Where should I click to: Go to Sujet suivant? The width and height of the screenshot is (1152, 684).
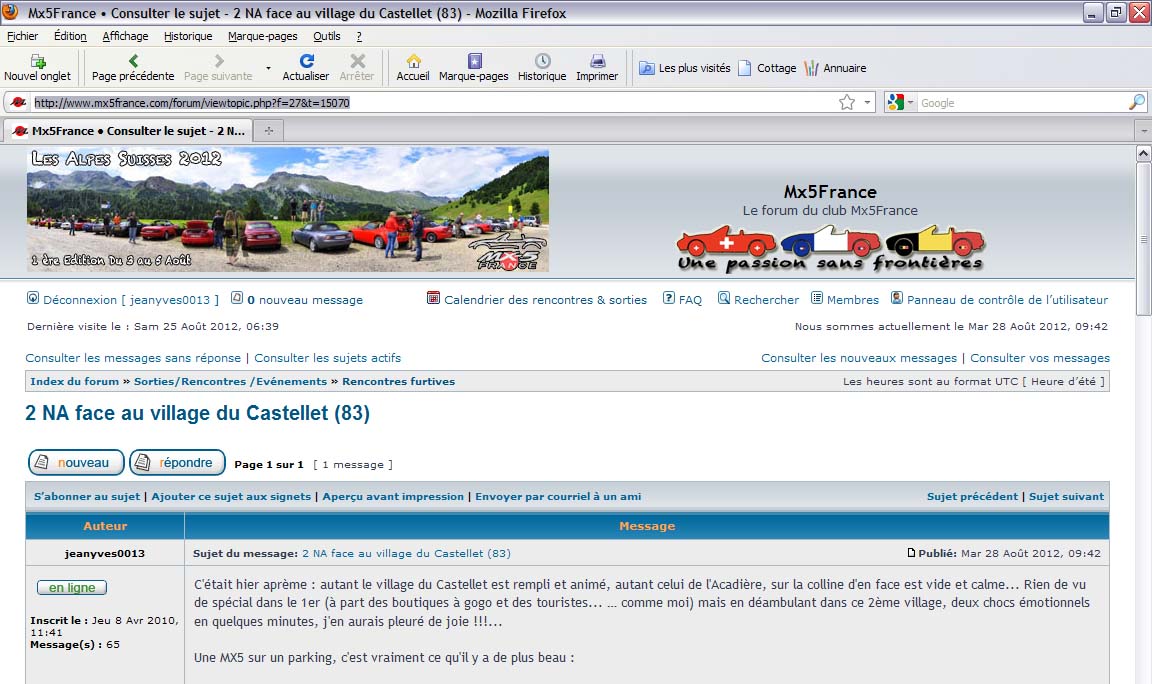pos(1066,496)
